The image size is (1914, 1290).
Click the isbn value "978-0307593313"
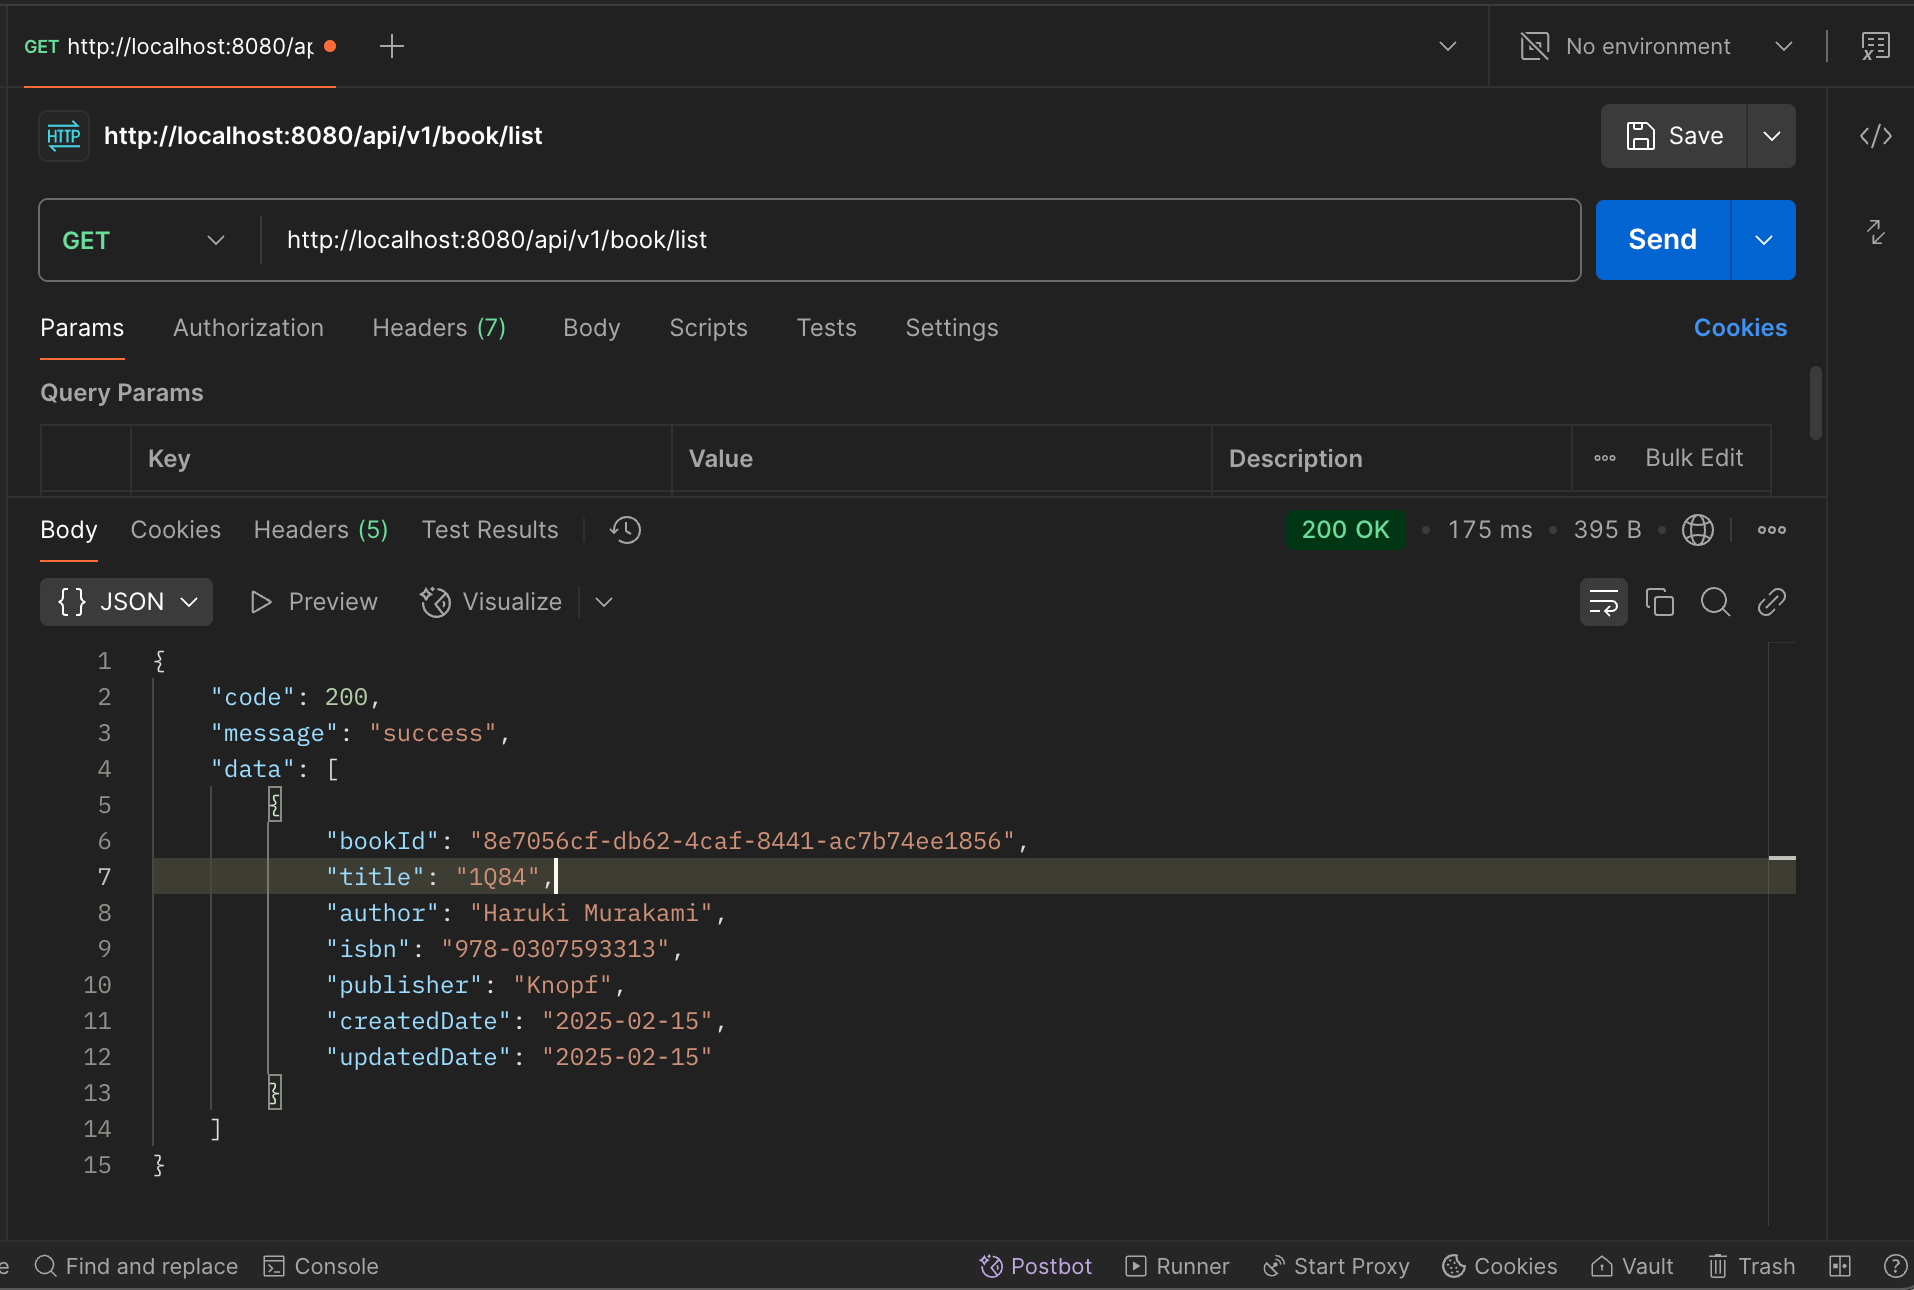pyautogui.click(x=555, y=949)
